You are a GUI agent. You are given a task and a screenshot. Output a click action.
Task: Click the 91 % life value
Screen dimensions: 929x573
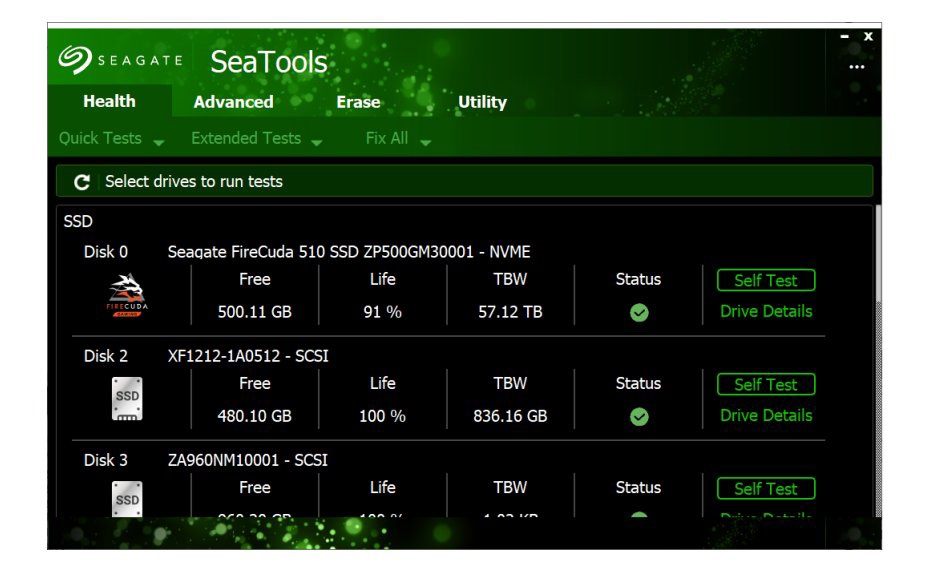(382, 312)
